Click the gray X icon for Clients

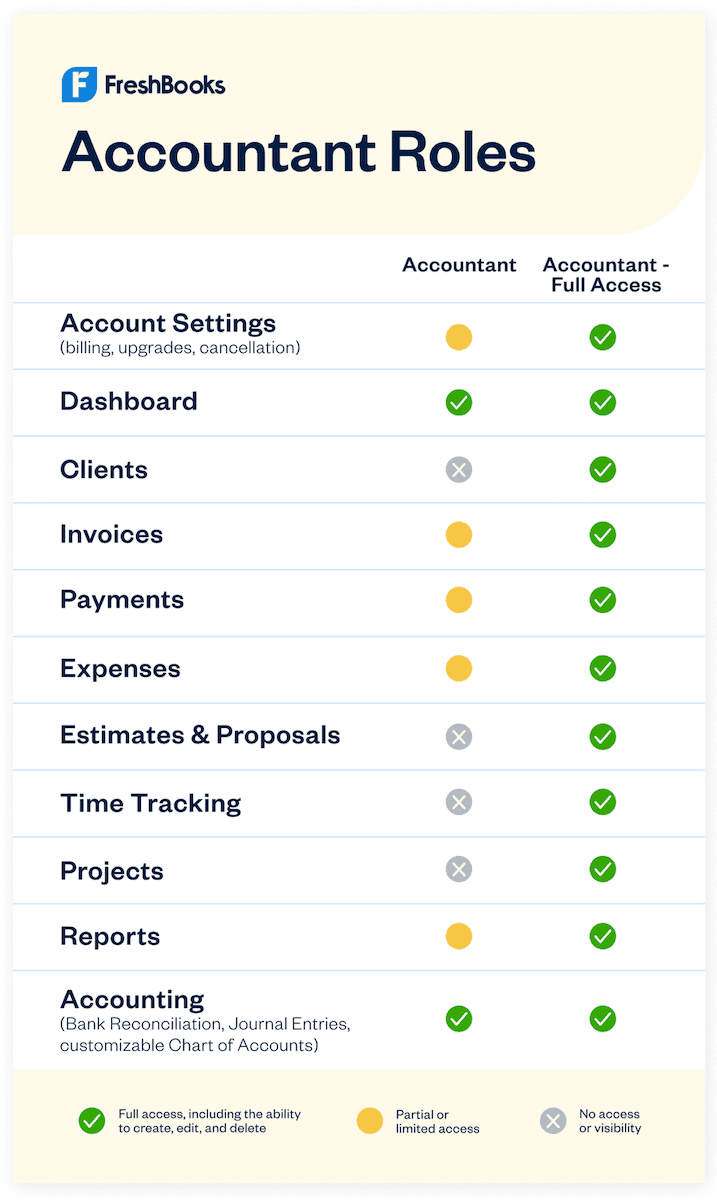[x=459, y=469]
